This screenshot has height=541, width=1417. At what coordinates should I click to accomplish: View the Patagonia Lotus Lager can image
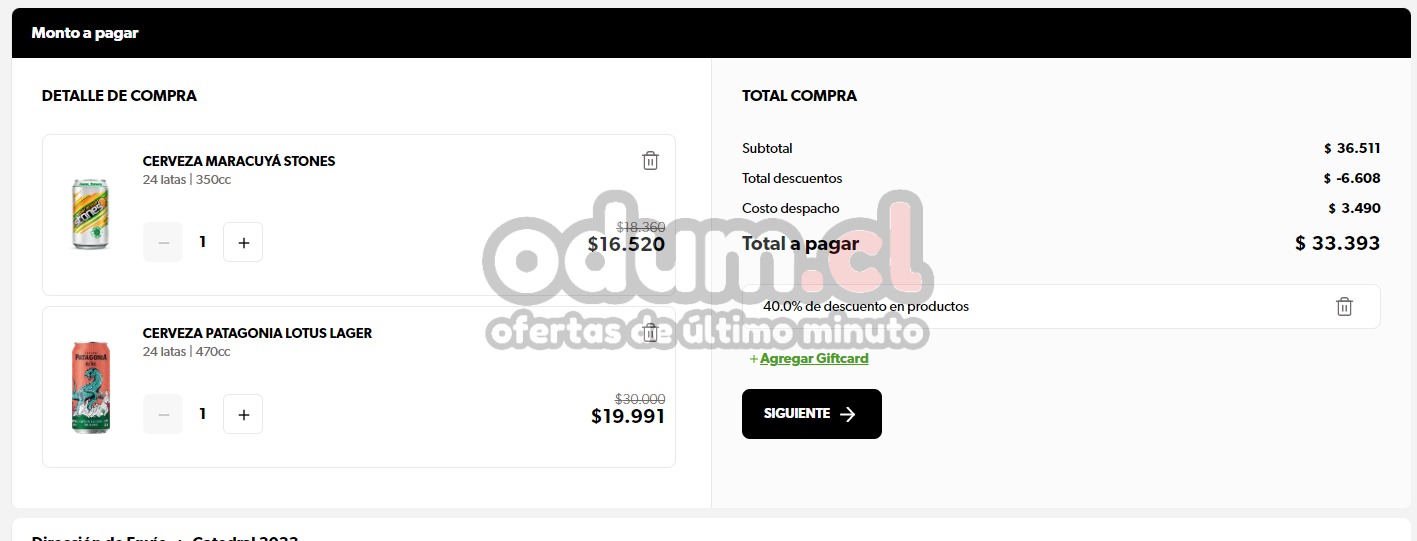click(x=91, y=387)
